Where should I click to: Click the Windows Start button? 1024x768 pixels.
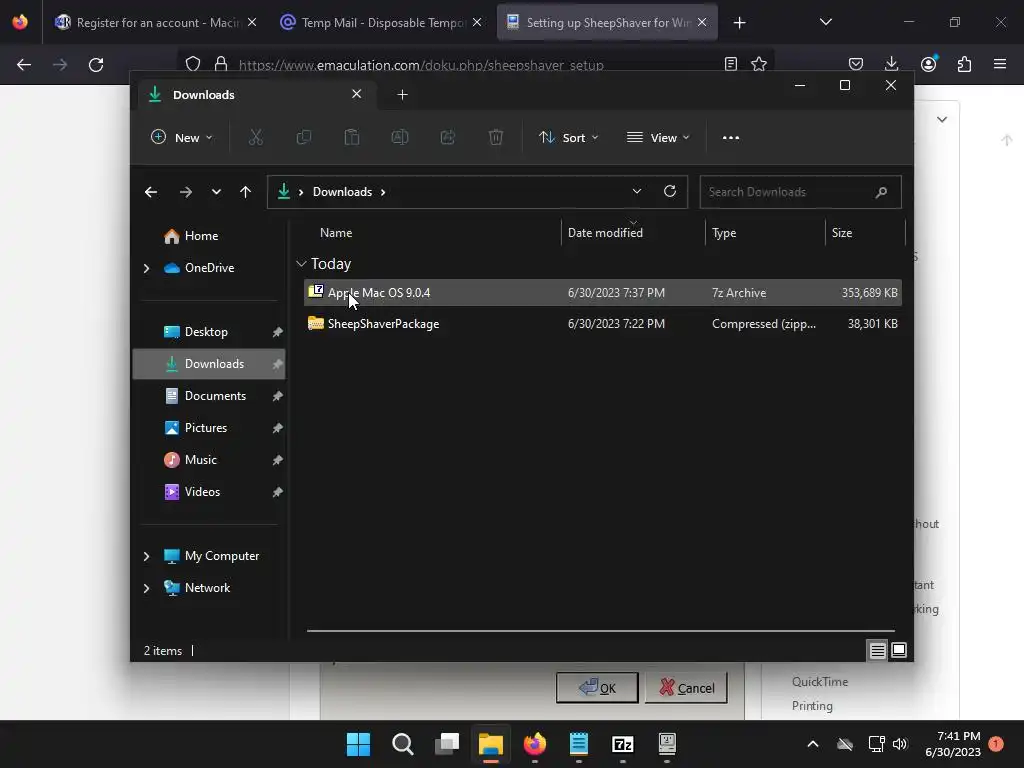(x=358, y=744)
